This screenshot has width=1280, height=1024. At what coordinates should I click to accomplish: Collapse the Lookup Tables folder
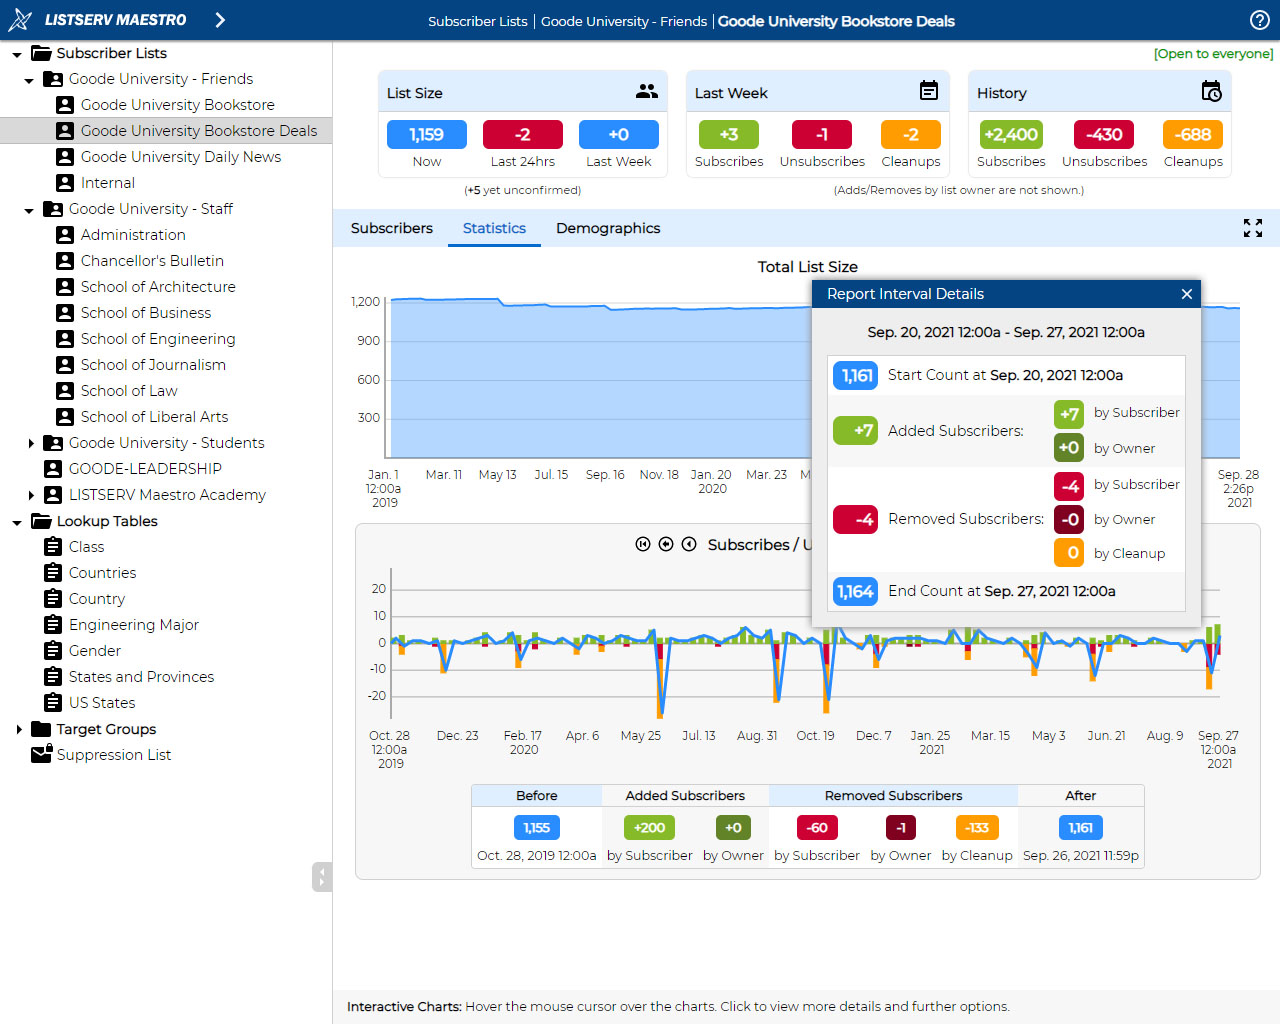tap(17, 522)
